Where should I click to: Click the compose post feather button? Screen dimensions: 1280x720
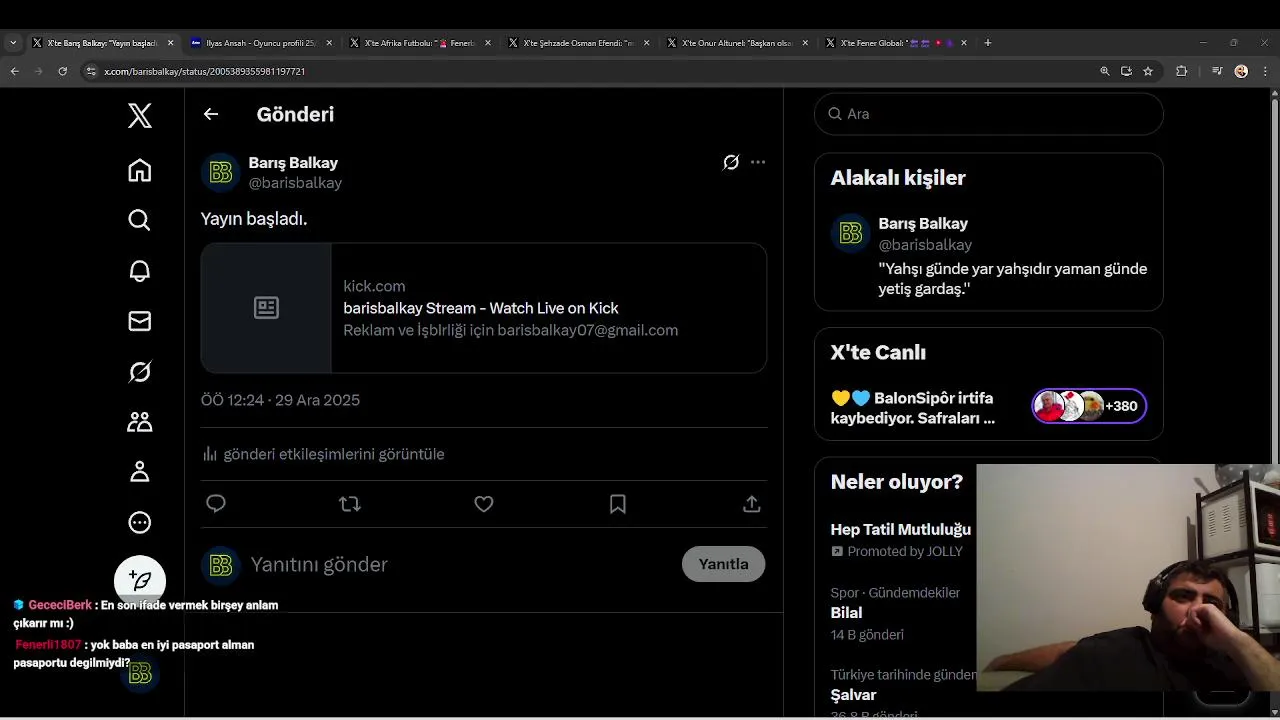140,580
